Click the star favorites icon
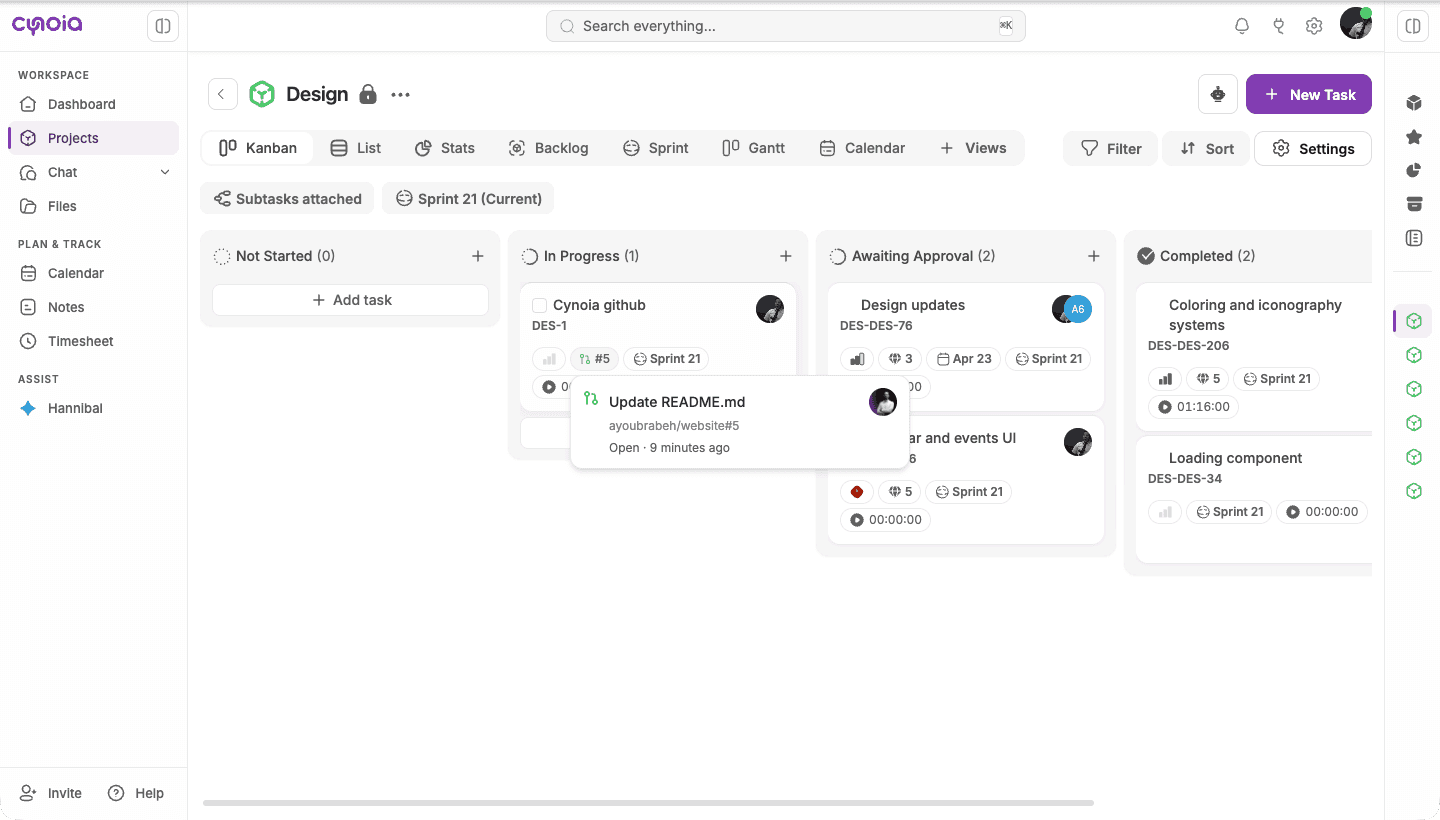Viewport: 1440px width, 820px height. (x=1414, y=136)
